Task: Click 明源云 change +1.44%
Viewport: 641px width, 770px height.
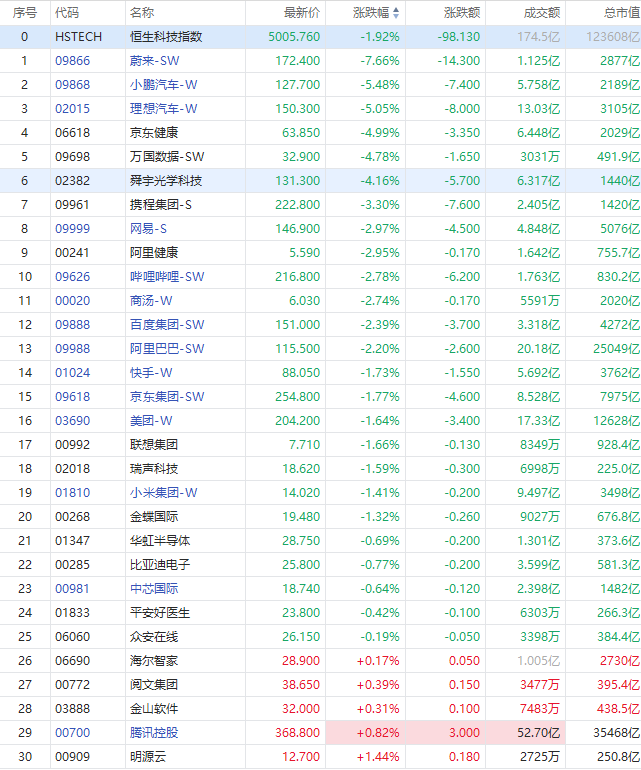Action: point(378,757)
